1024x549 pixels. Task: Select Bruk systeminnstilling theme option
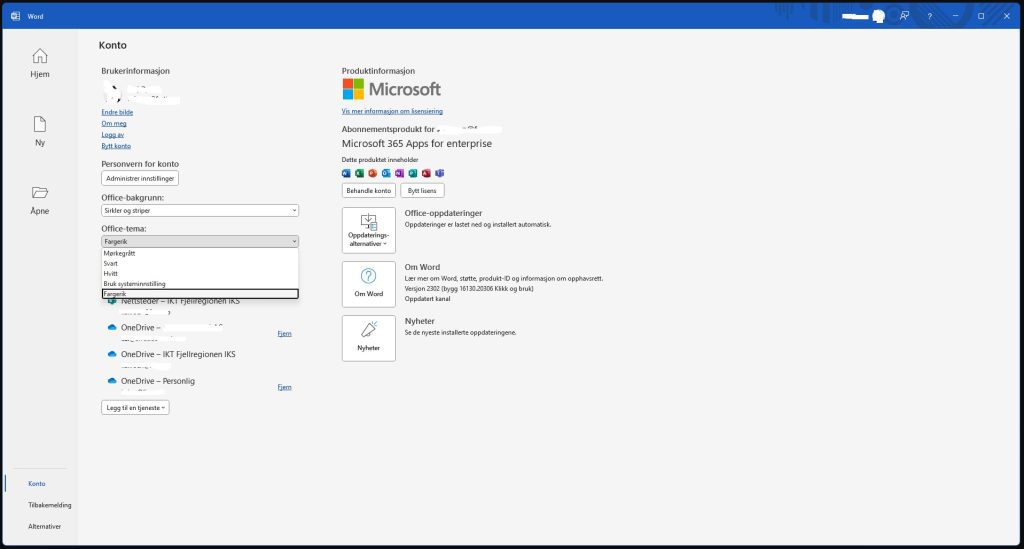click(x=200, y=284)
